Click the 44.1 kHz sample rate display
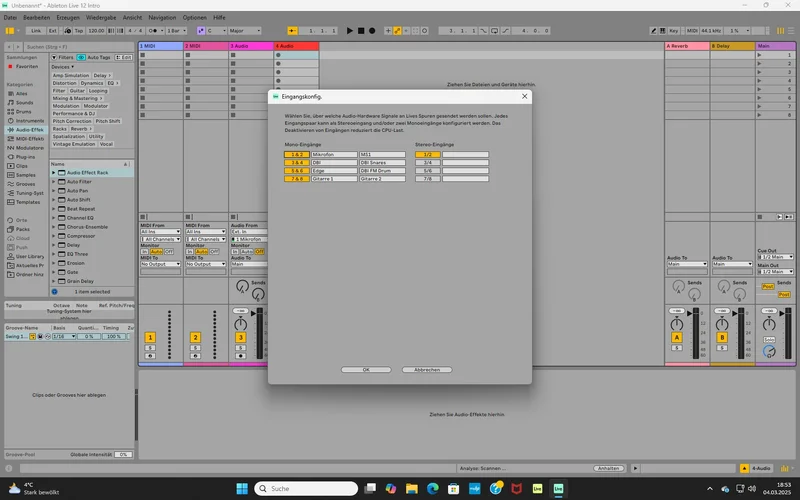 pyautogui.click(x=711, y=31)
